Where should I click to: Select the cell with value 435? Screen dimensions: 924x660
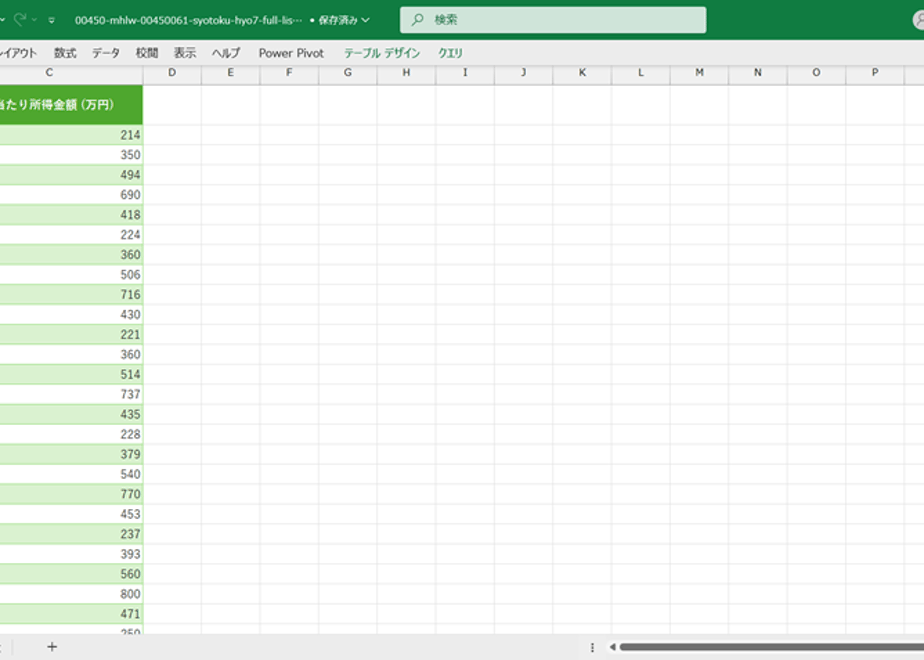pyautogui.click(x=71, y=414)
